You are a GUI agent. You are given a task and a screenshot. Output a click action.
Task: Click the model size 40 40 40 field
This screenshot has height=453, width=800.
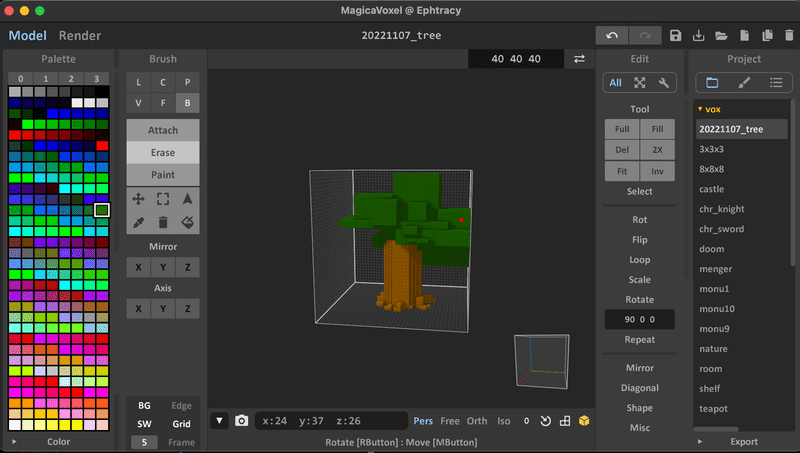point(516,59)
